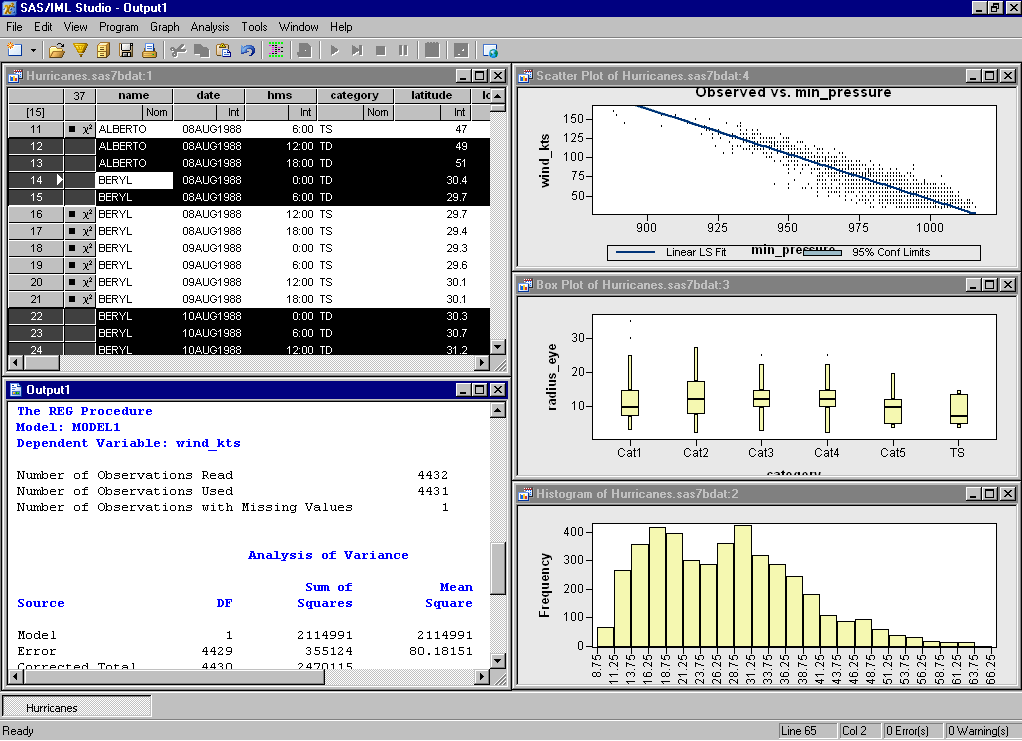Click the latitude value 30.7 in row 23
Image resolution: width=1022 pixels, height=741 pixels.
pos(456,332)
